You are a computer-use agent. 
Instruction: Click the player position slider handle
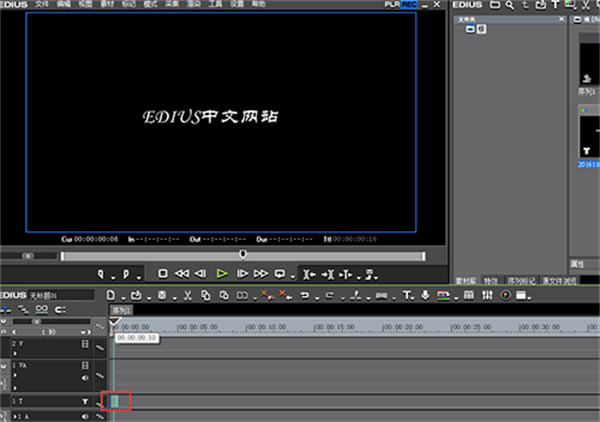coord(243,254)
